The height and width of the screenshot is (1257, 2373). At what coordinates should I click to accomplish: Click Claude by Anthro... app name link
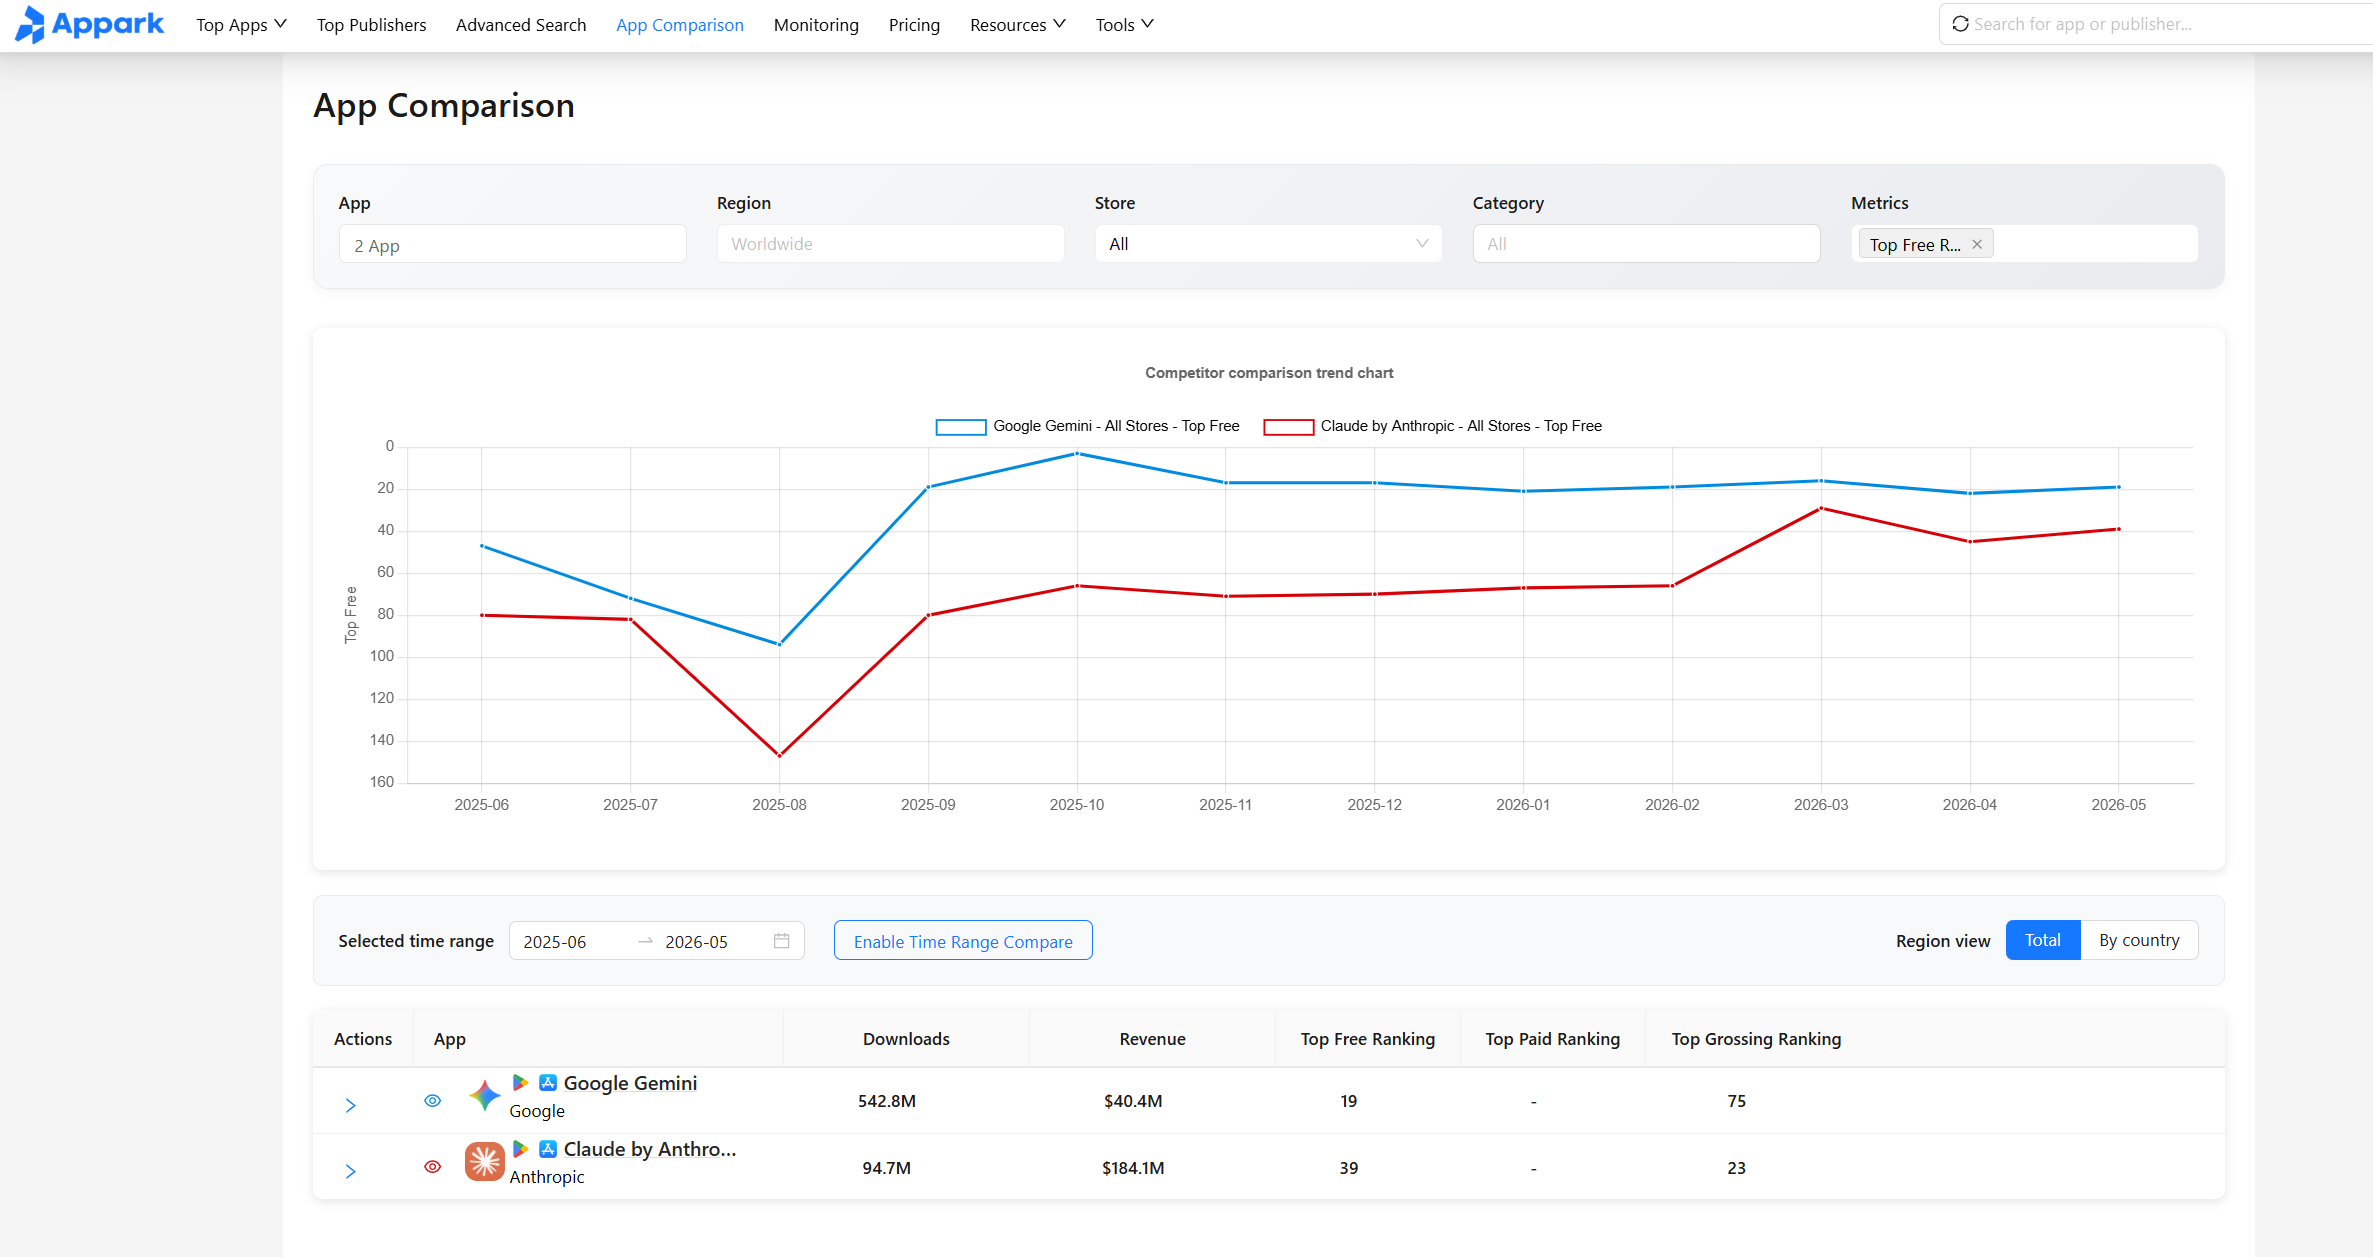click(x=650, y=1149)
